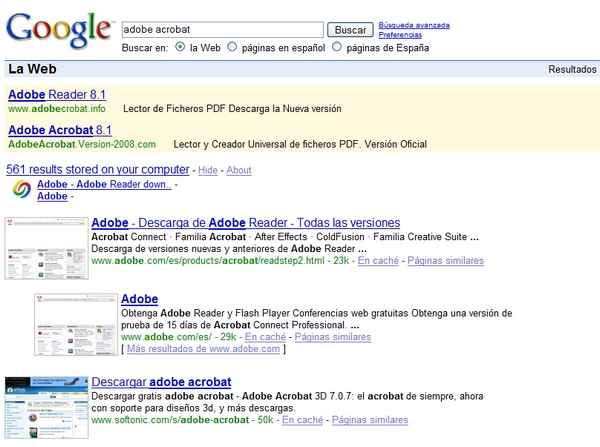Click URL text 'www.softonic.com/s/adobe-acrobat'
This screenshot has height=447, width=600.
point(170,420)
